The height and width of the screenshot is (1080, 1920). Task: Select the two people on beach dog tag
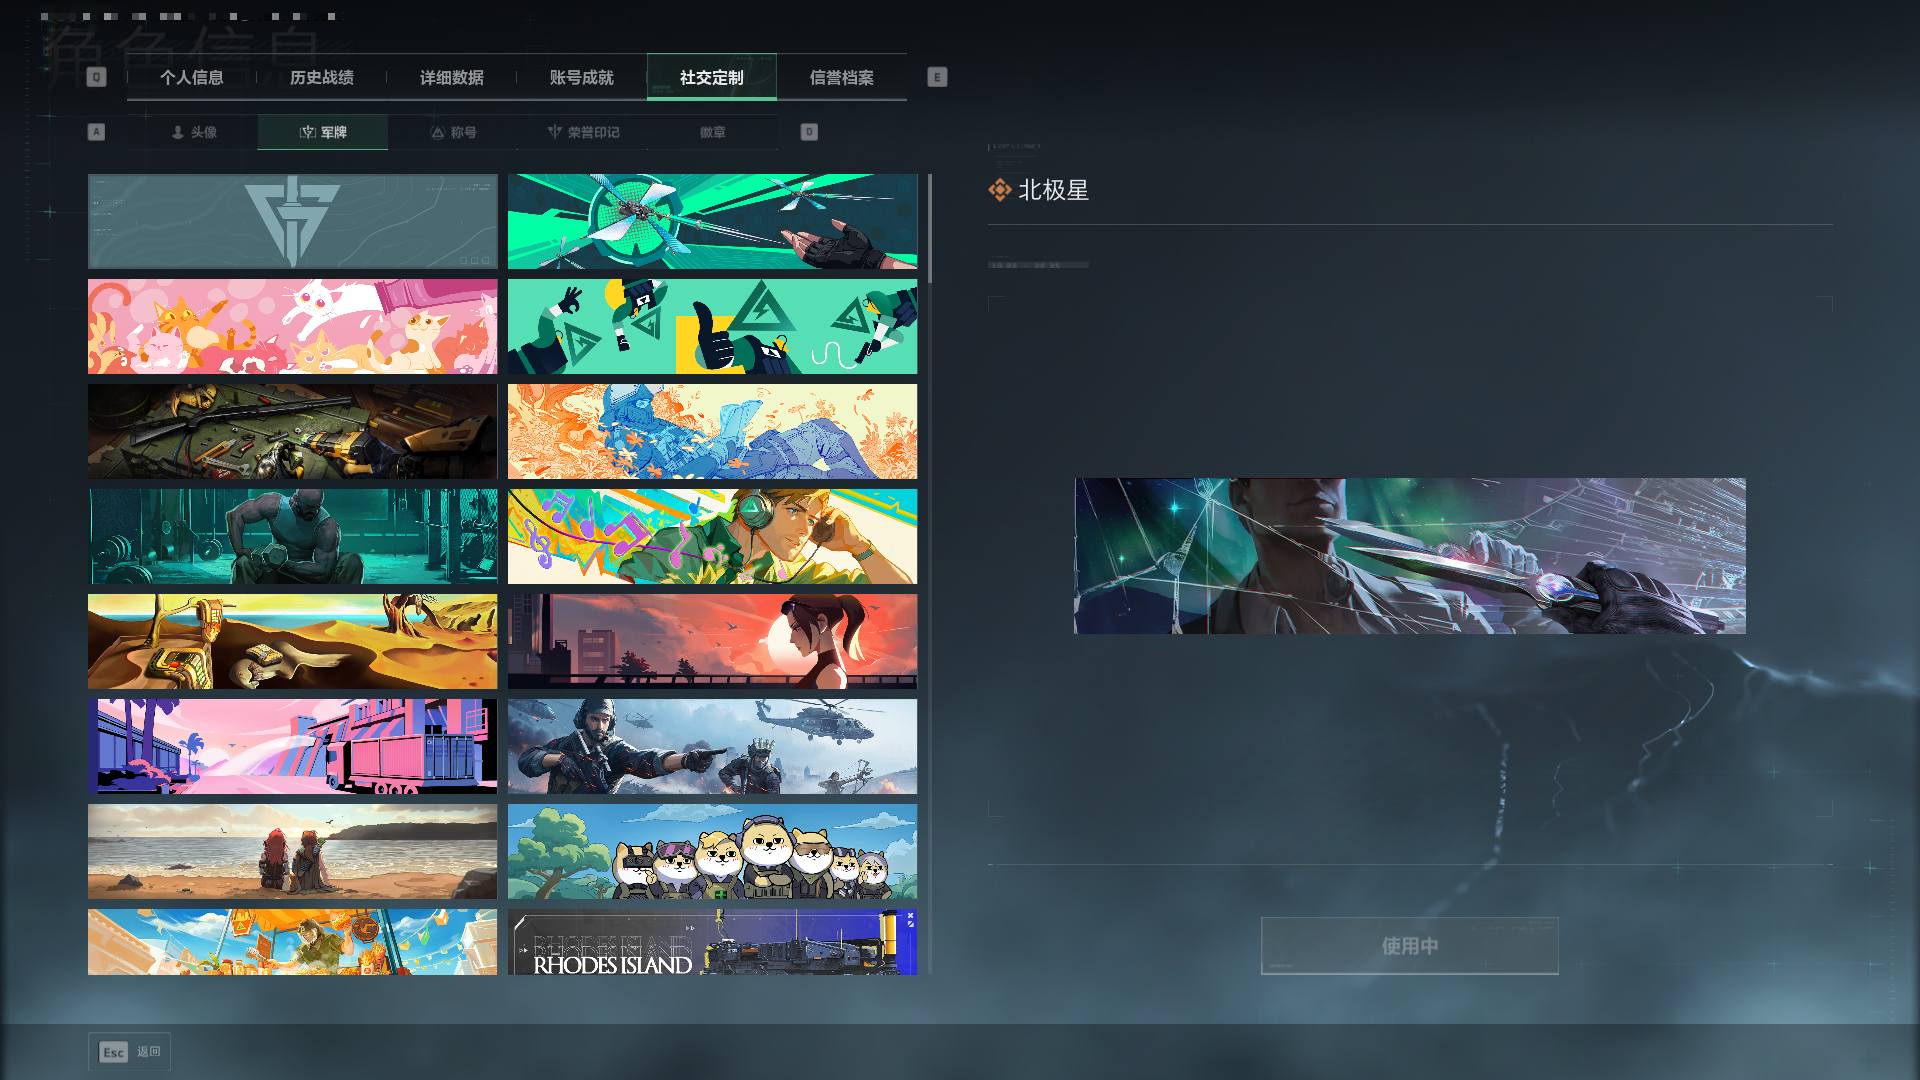(x=292, y=852)
